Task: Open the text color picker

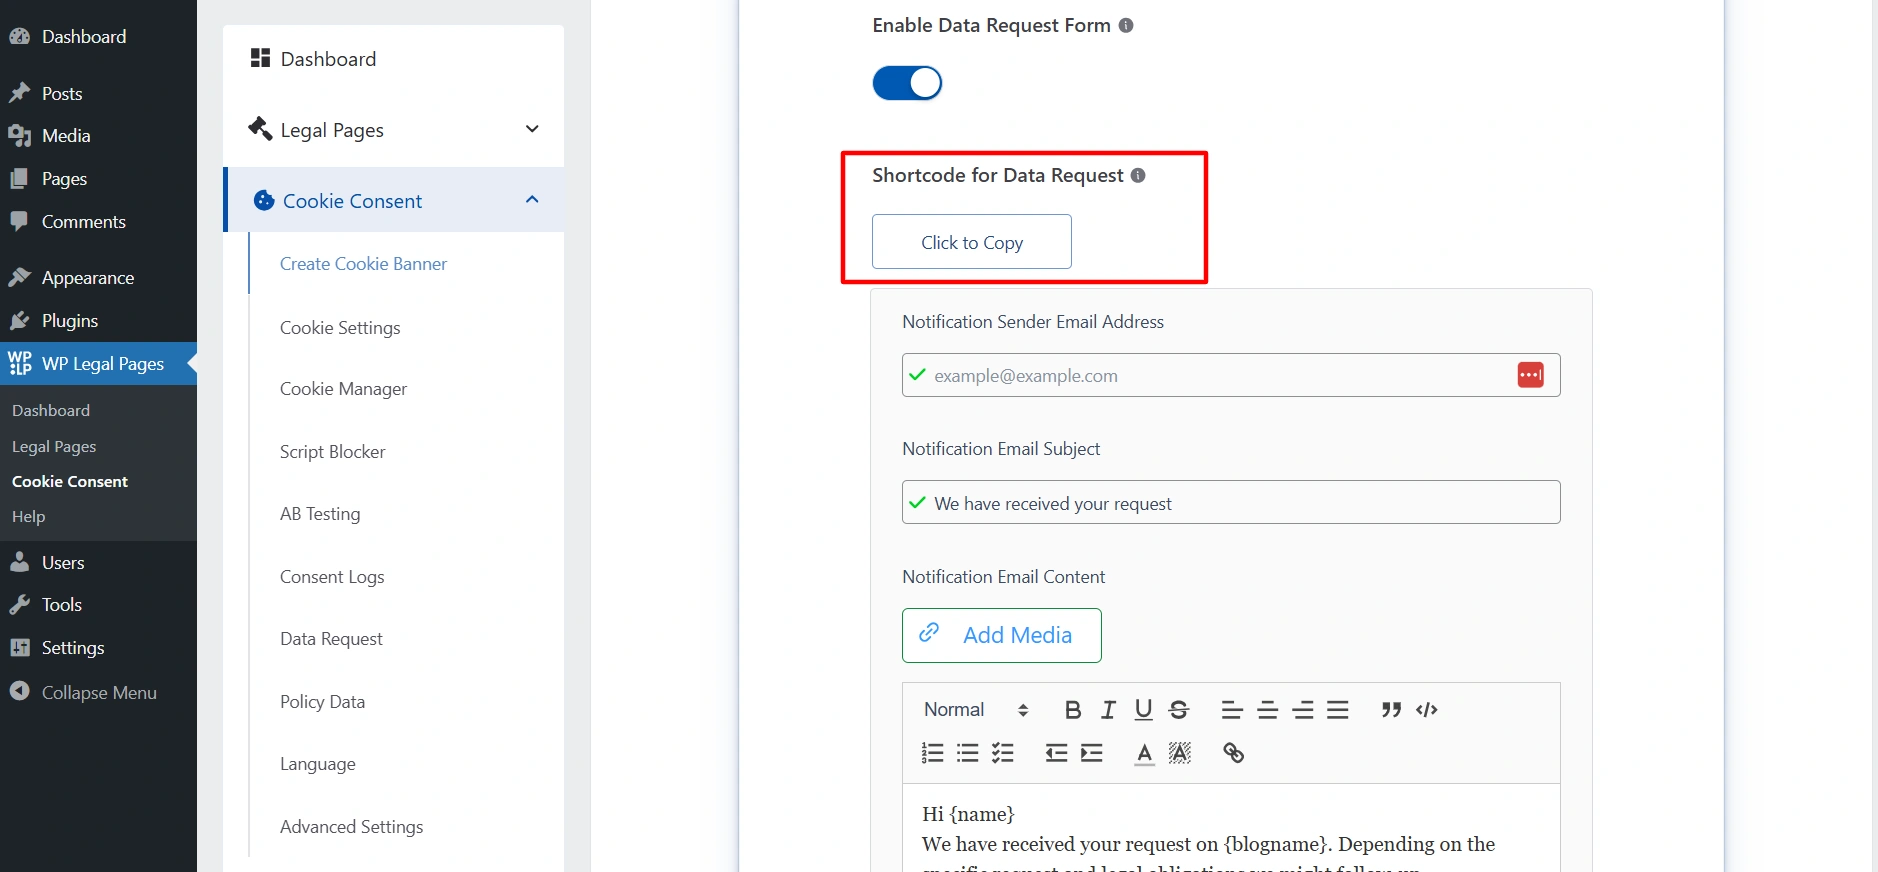Action: click(x=1145, y=753)
